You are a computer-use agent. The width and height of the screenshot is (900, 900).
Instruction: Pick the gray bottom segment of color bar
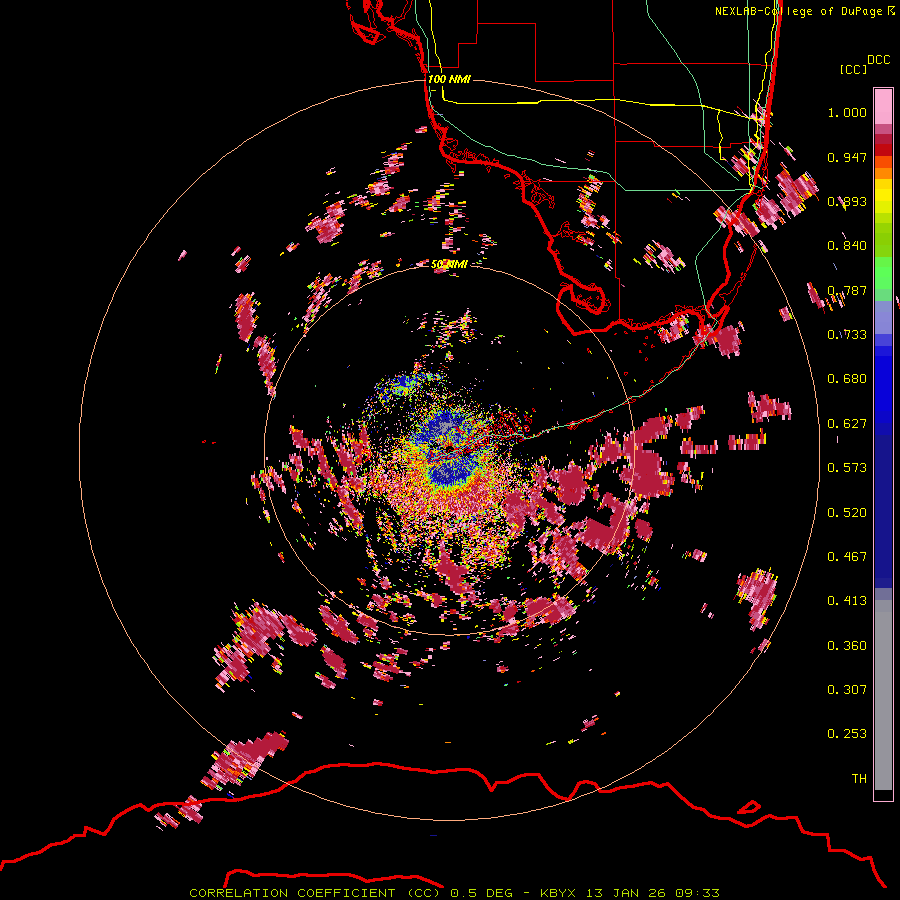click(x=883, y=695)
